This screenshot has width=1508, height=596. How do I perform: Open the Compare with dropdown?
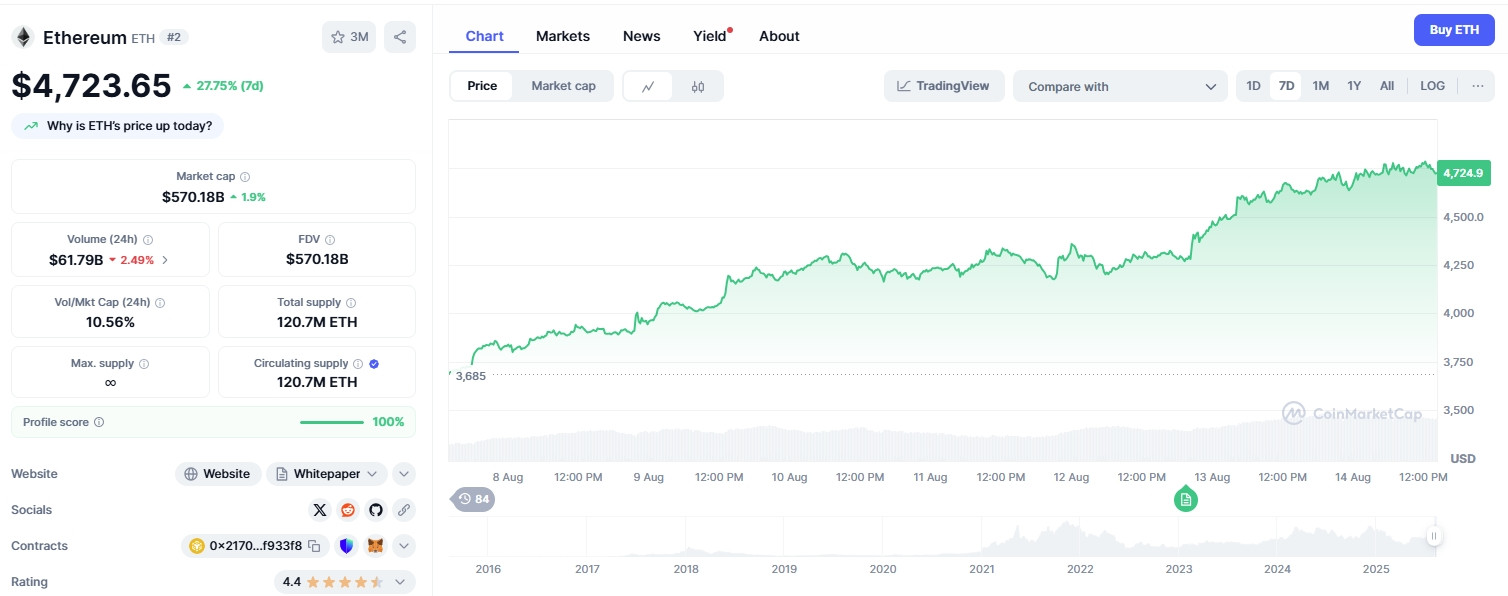coord(1120,86)
